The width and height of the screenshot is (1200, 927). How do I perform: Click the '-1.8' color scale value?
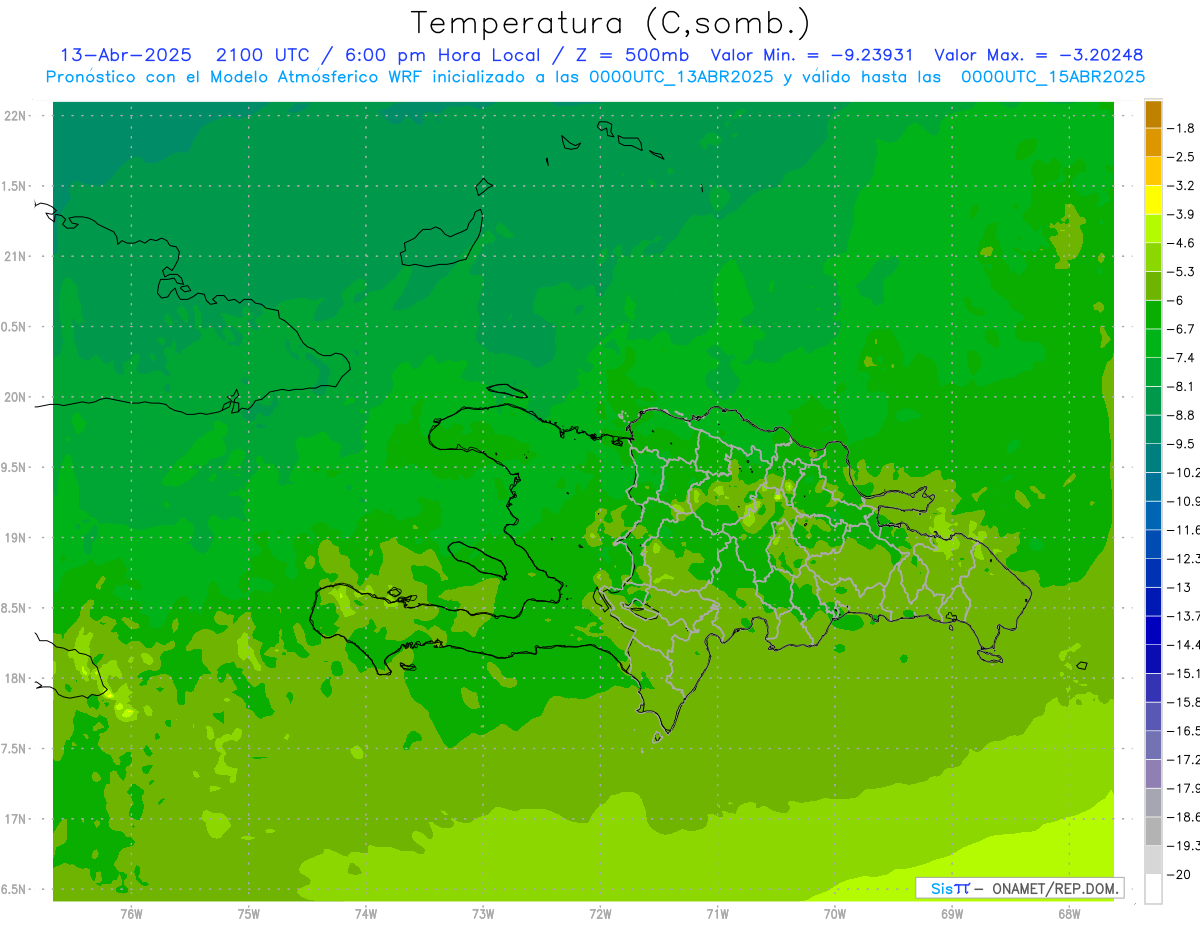pyautogui.click(x=1182, y=128)
